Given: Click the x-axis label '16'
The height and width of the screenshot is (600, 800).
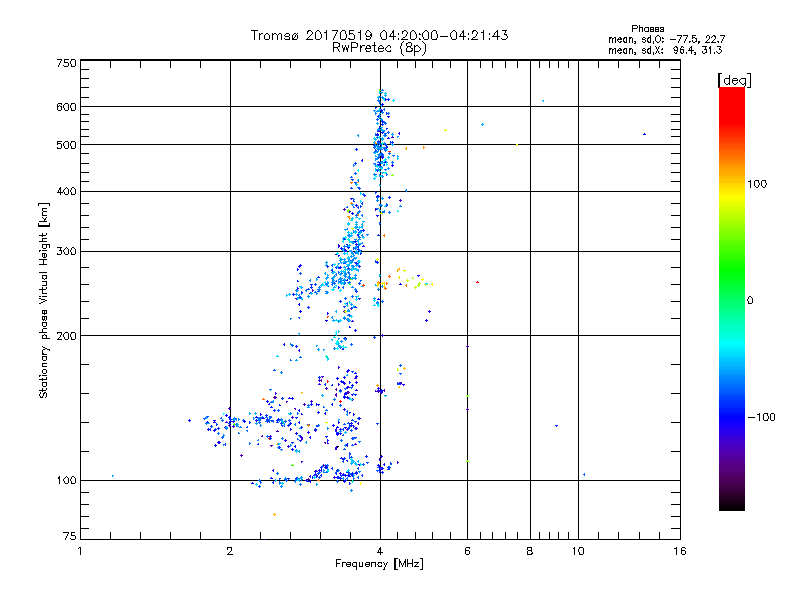Looking at the screenshot, I should pos(680,551).
